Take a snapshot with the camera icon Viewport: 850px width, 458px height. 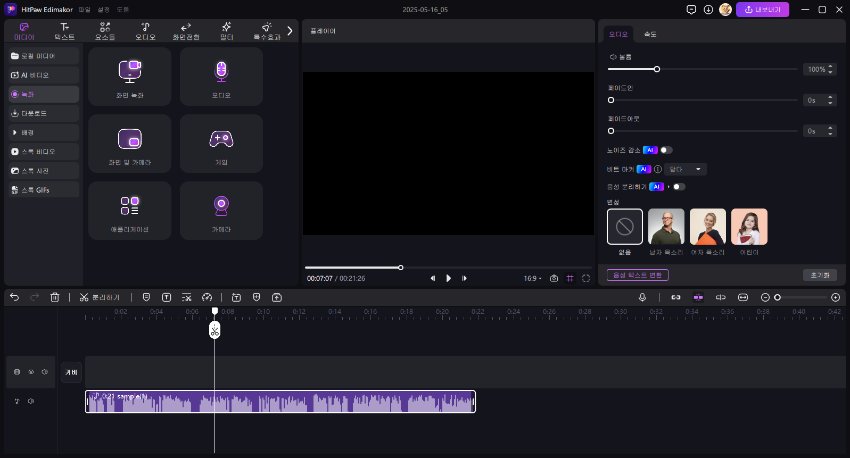tap(553, 278)
